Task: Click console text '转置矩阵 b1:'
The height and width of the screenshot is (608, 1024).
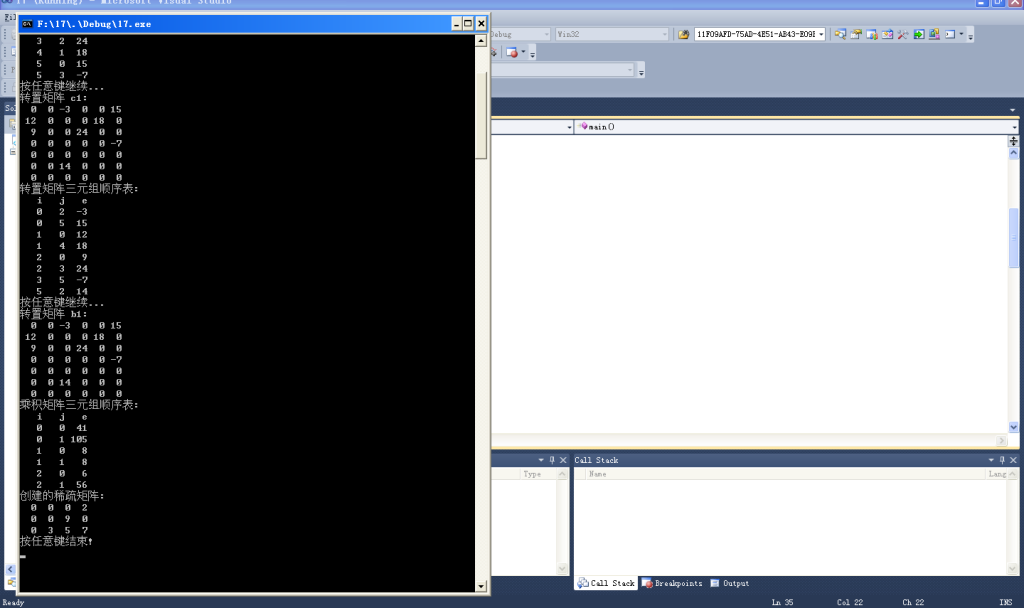Action: tap(54, 314)
